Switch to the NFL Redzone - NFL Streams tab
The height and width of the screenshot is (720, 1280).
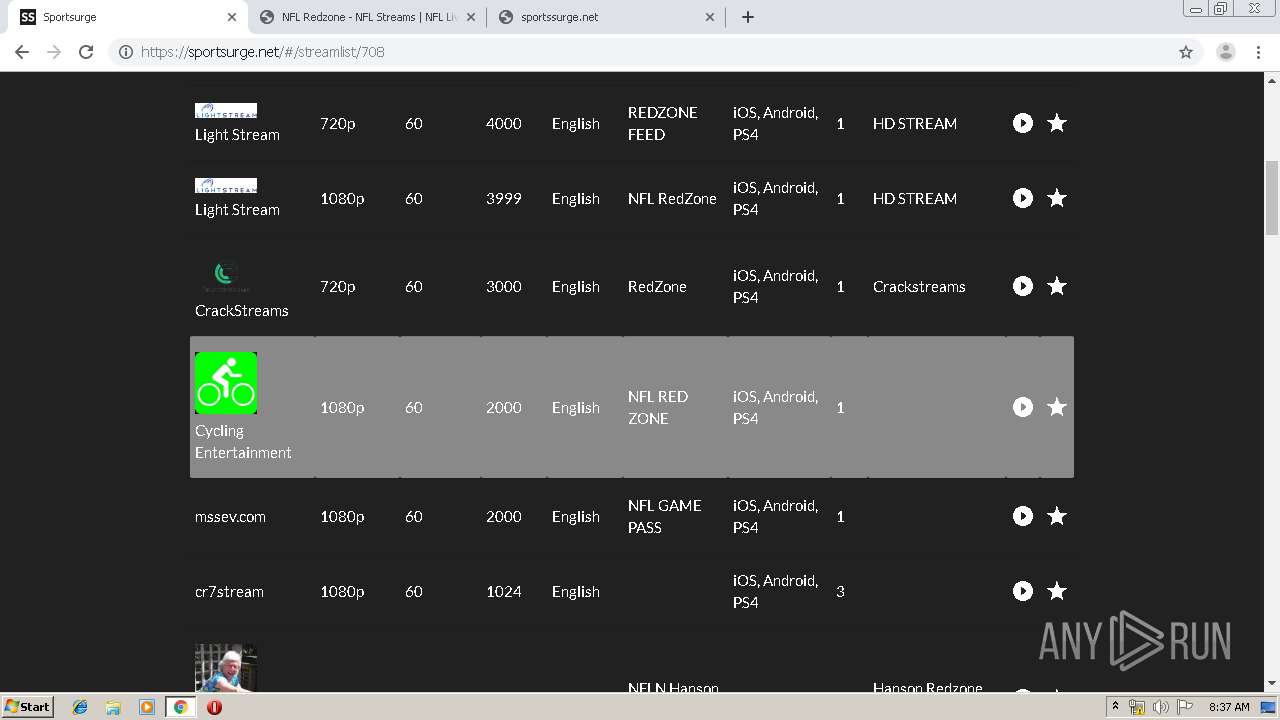click(x=368, y=17)
